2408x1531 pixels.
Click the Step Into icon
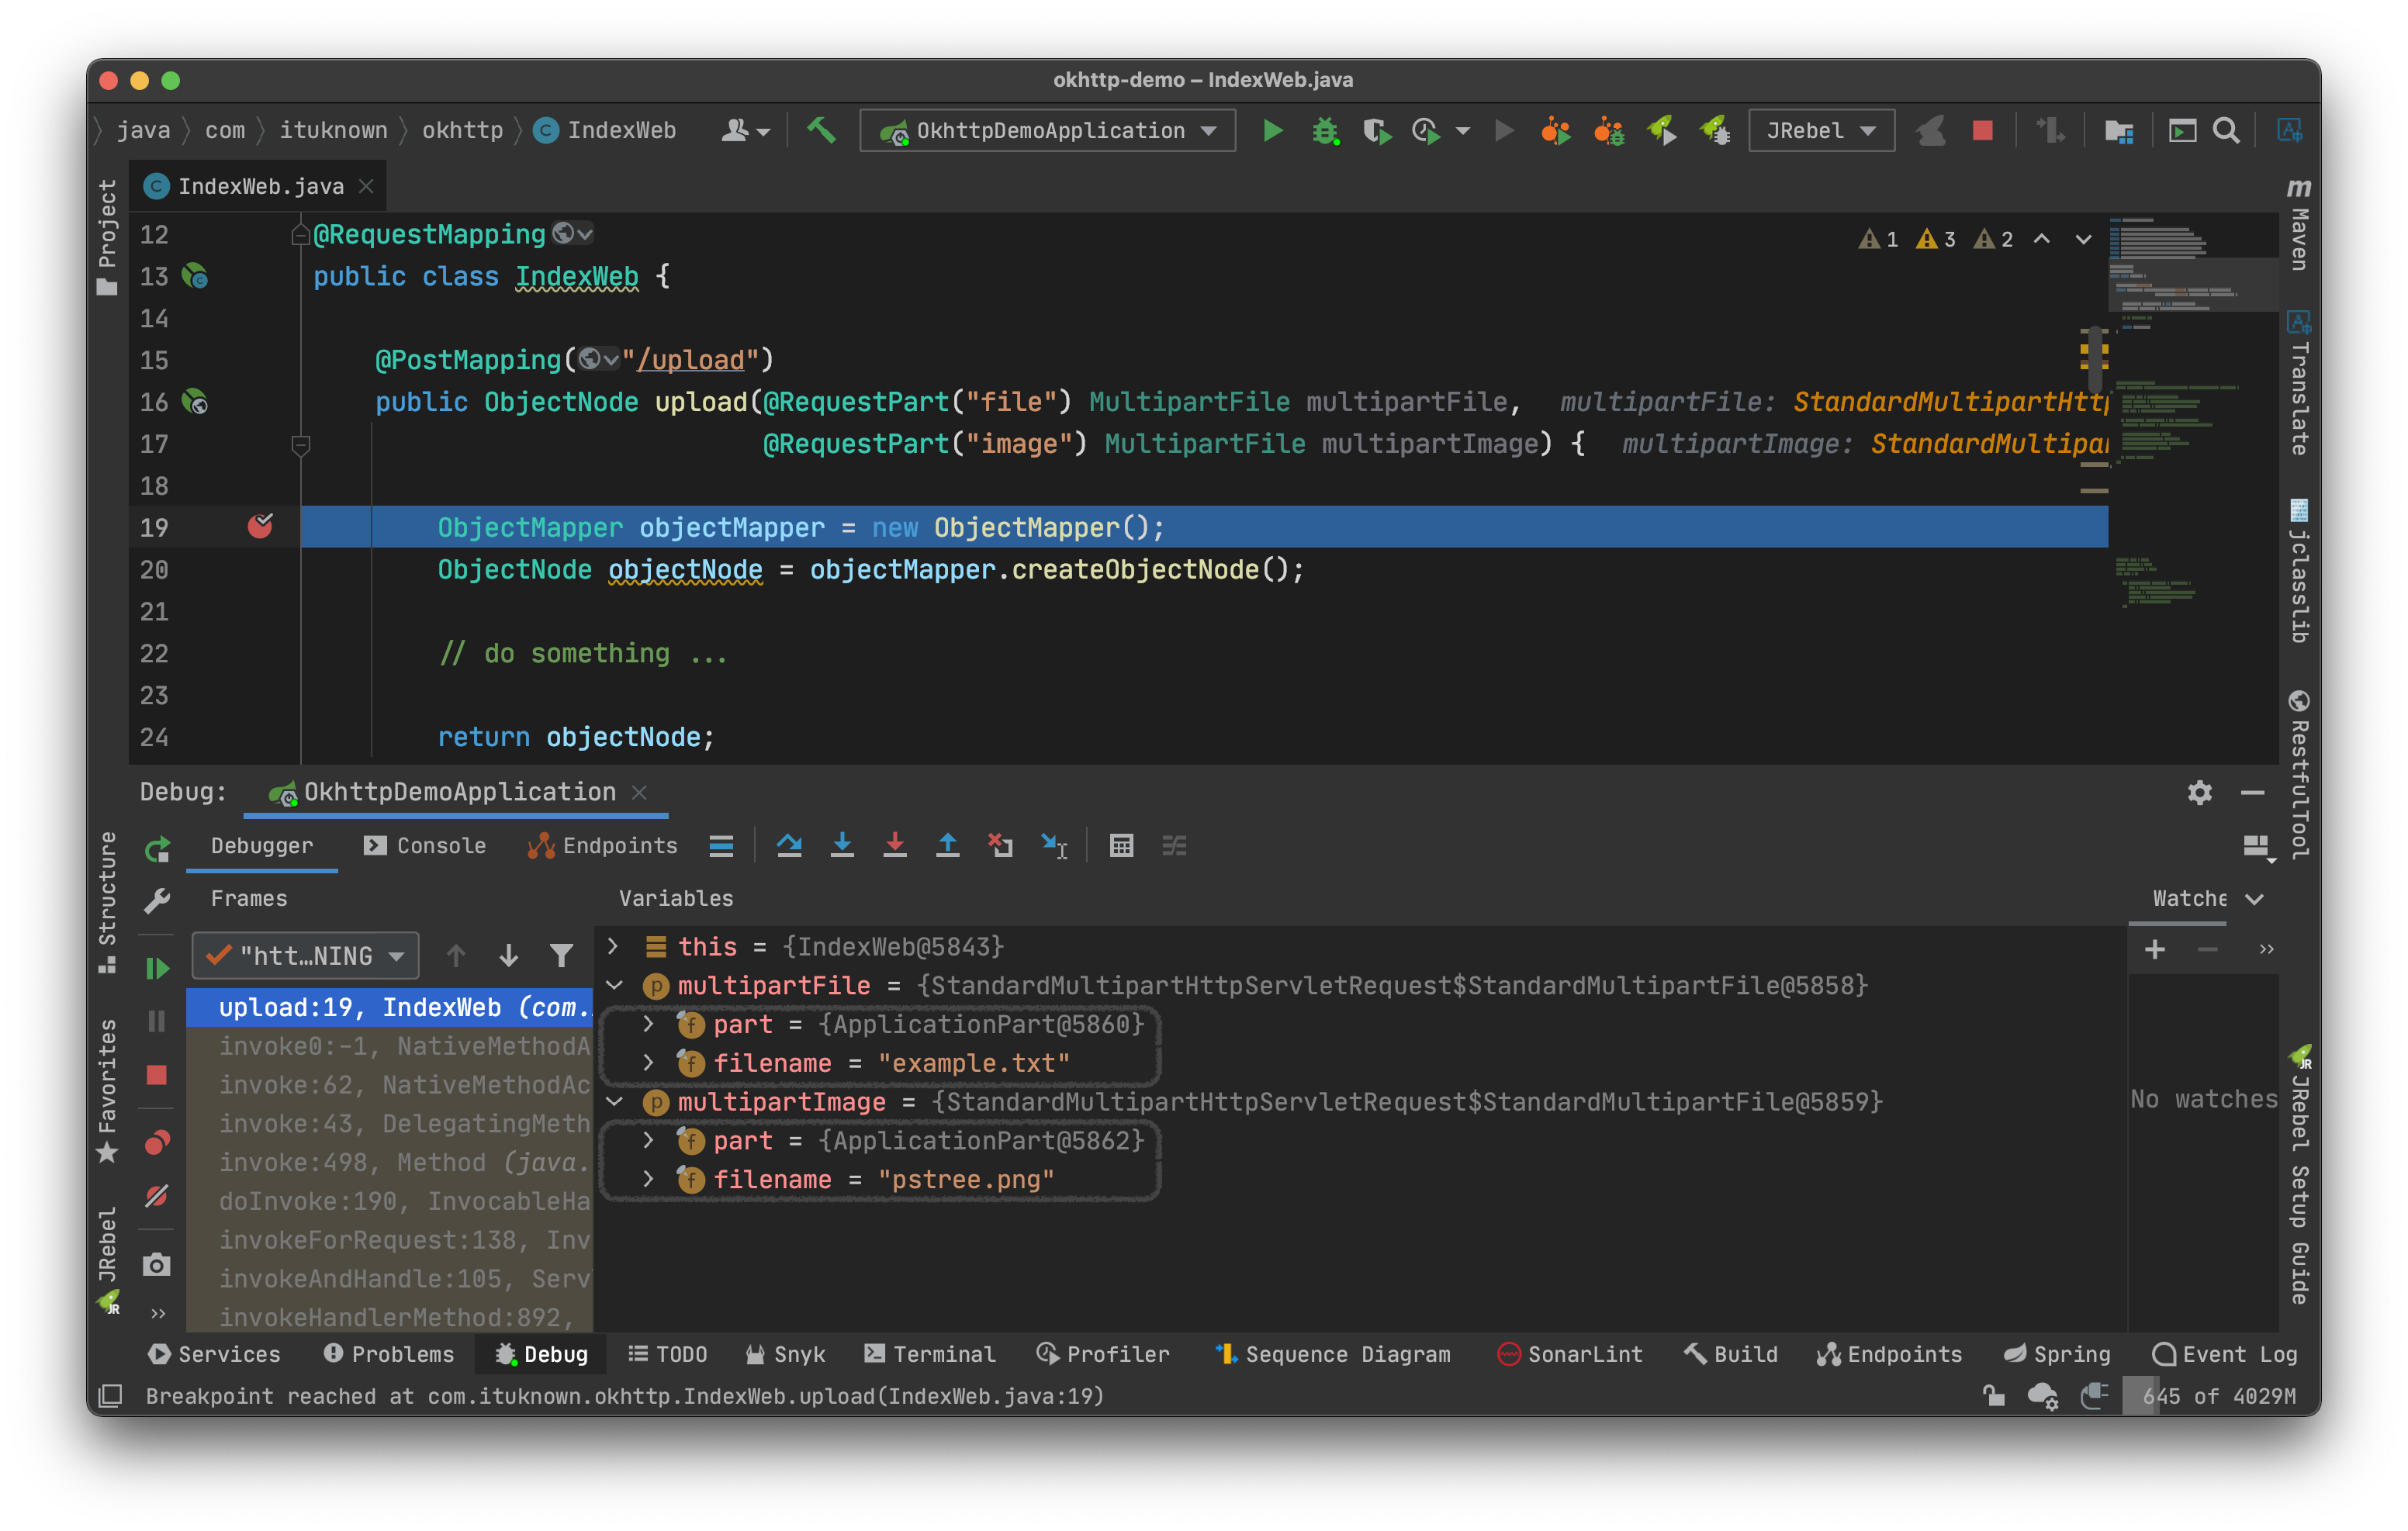coord(842,846)
